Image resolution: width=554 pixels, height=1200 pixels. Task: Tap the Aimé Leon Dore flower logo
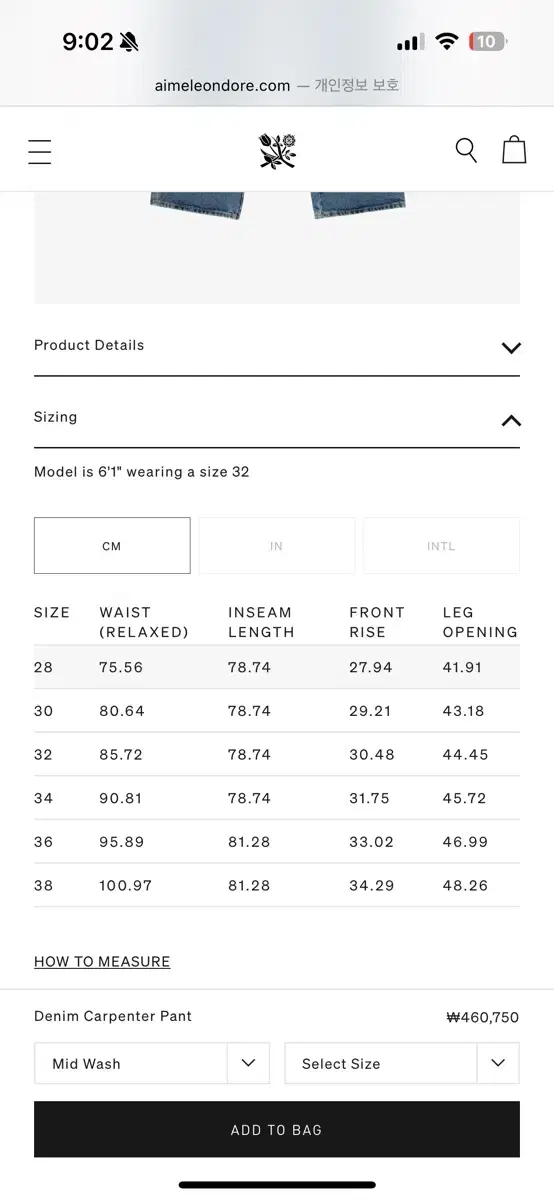[x=277, y=151]
